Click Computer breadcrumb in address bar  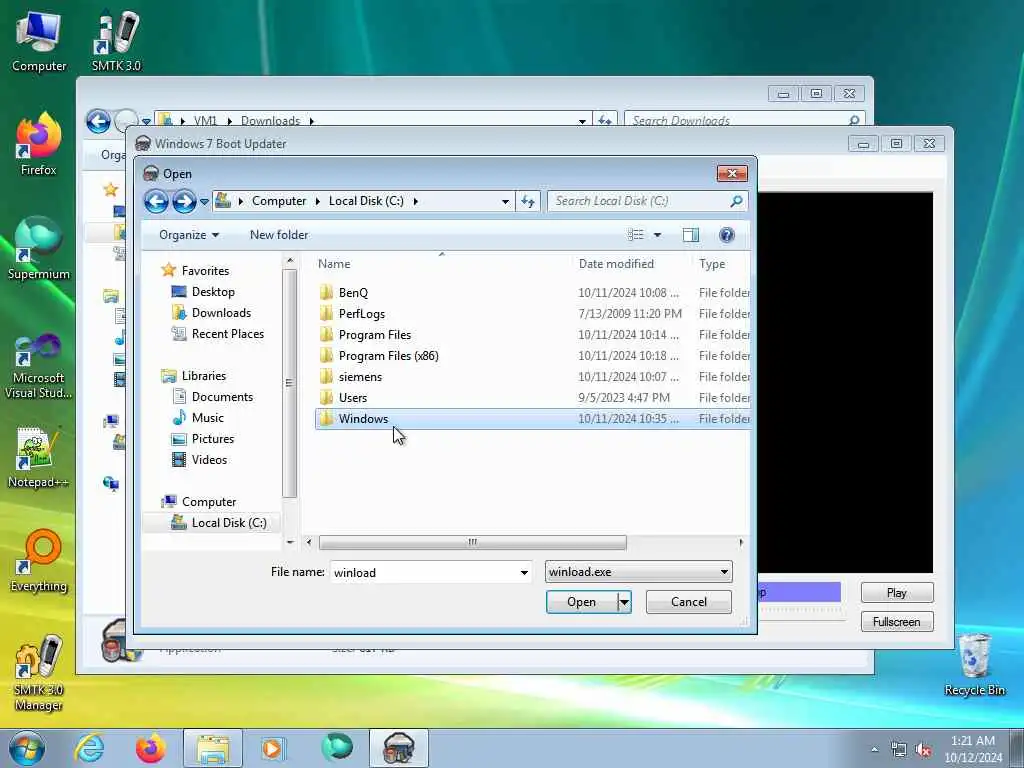pyautogui.click(x=279, y=201)
